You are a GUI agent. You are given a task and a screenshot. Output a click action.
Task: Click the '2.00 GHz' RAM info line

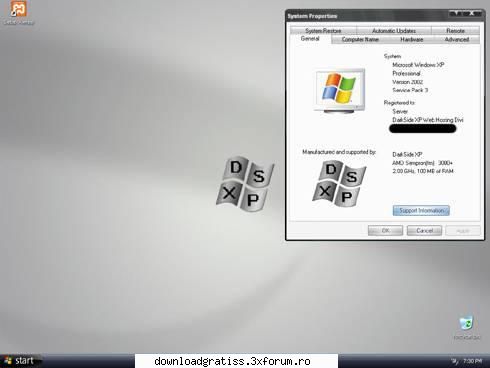coord(423,171)
